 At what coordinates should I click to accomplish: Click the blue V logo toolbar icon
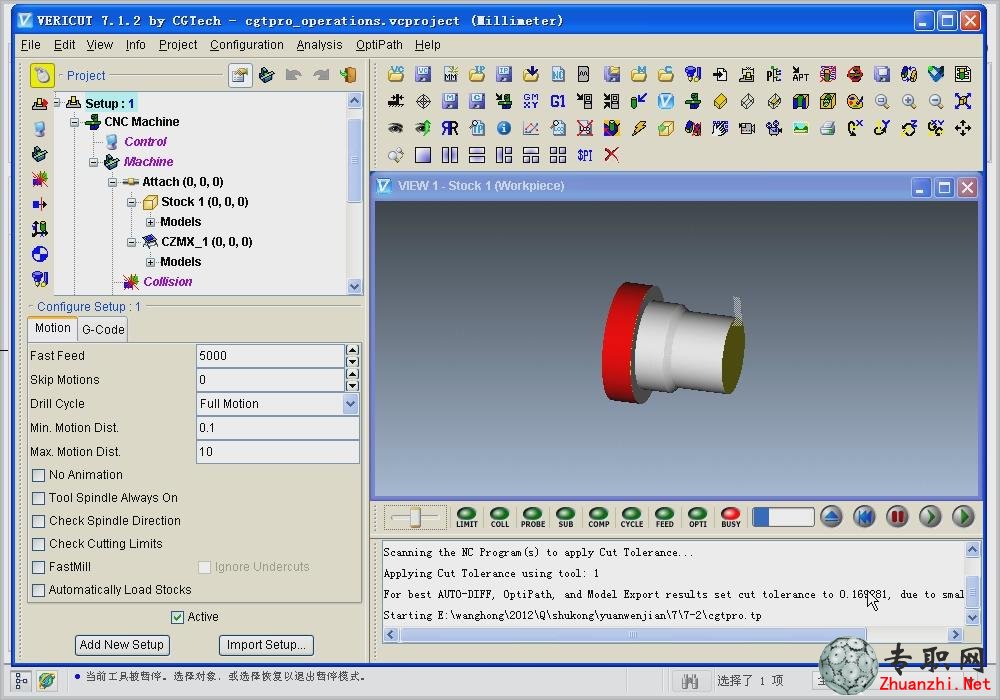(x=666, y=101)
